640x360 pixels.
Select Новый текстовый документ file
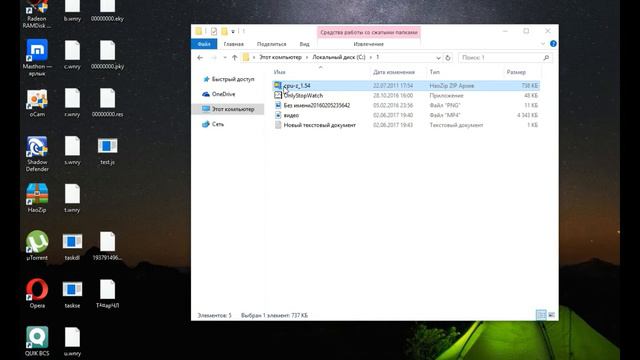(406, 125)
